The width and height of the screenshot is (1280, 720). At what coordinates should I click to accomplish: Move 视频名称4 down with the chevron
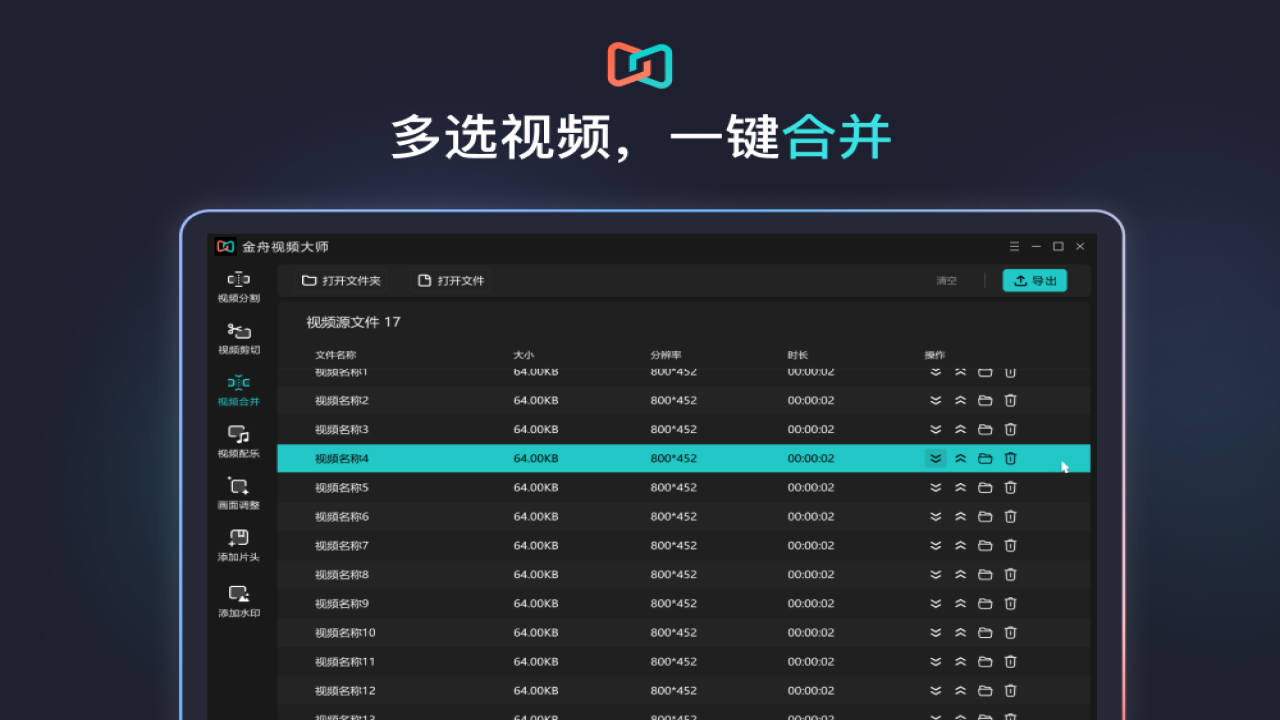coord(934,458)
